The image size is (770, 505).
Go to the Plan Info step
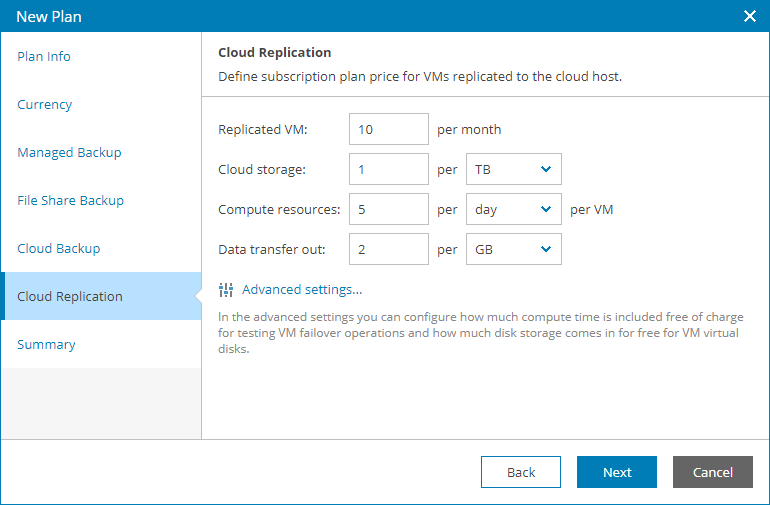coord(44,57)
